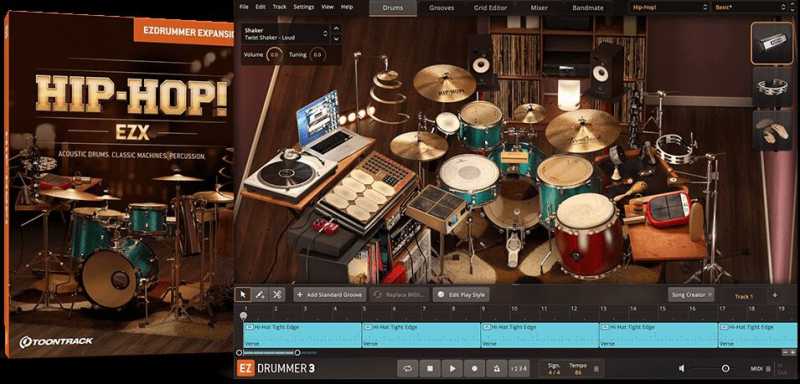This screenshot has width=800, height=384.
Task: Toggle the record button
Action: tap(474, 368)
